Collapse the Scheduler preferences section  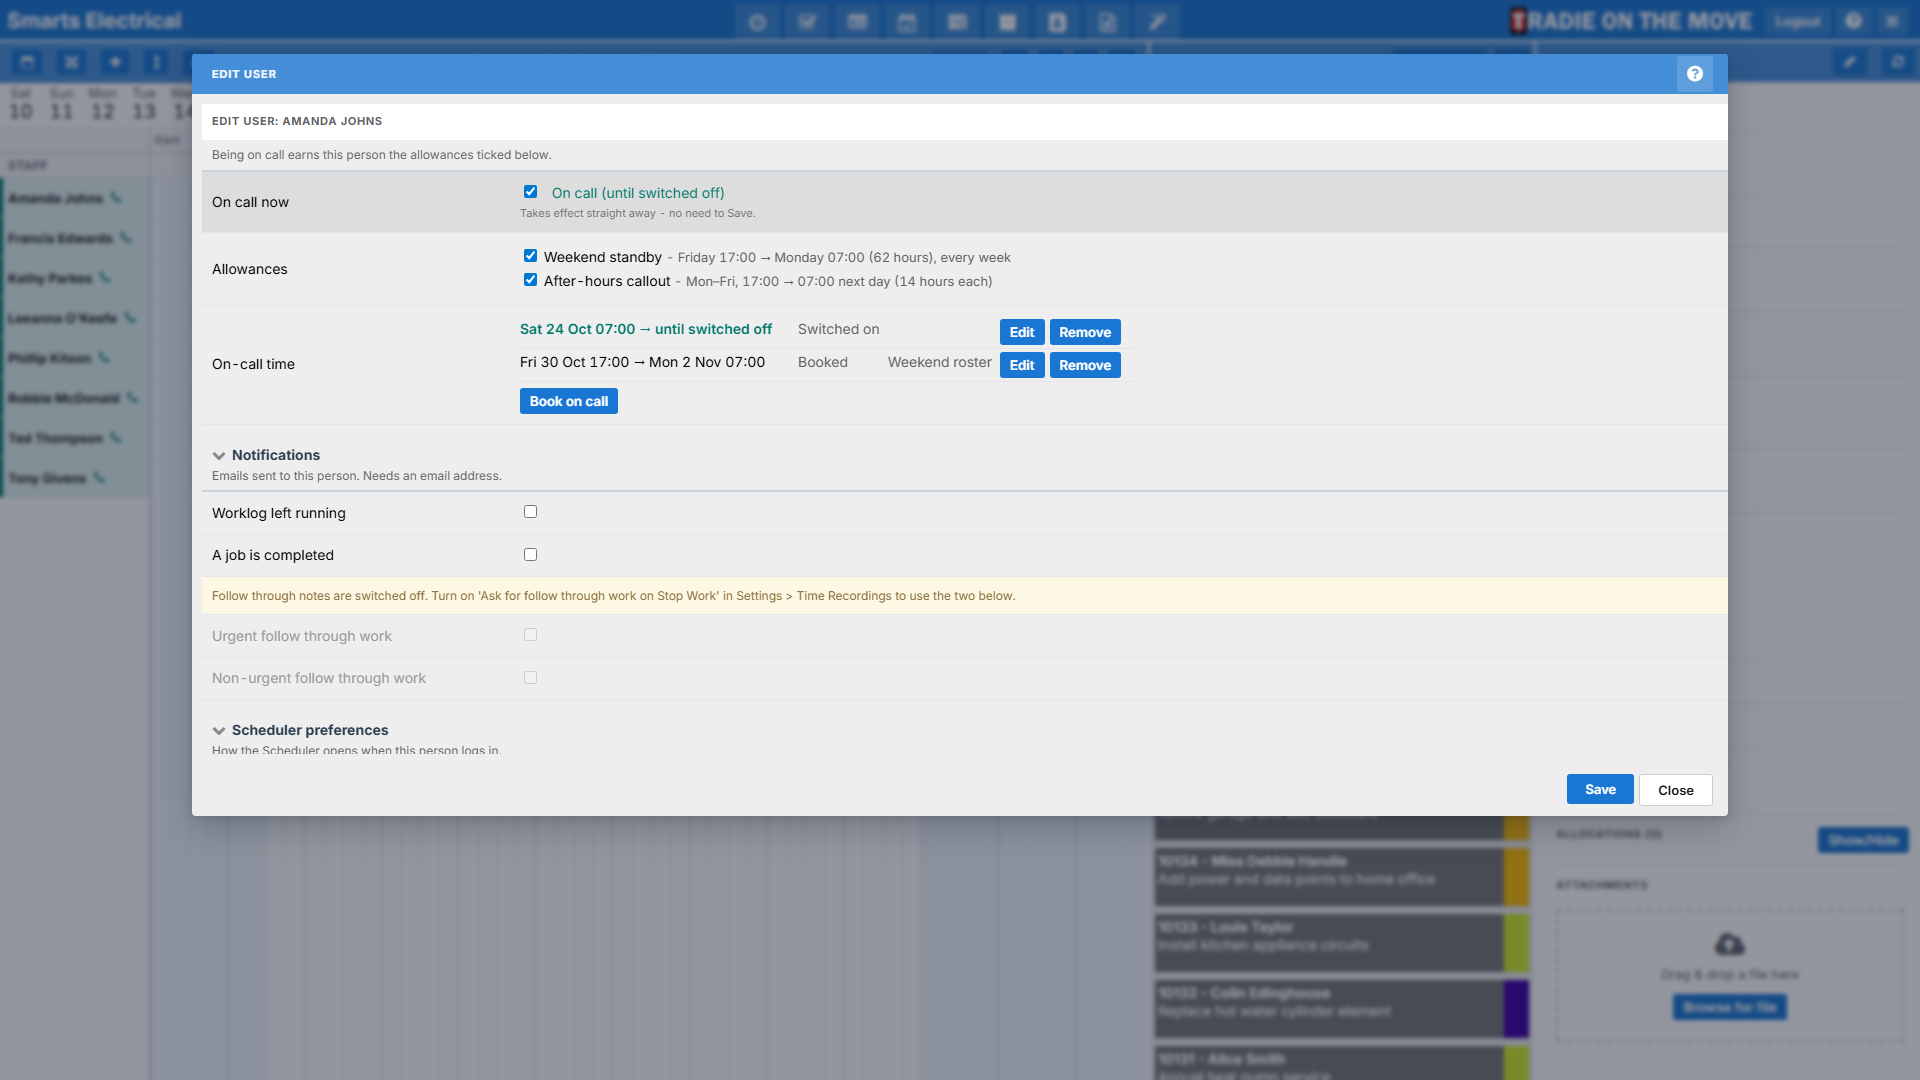click(x=218, y=731)
